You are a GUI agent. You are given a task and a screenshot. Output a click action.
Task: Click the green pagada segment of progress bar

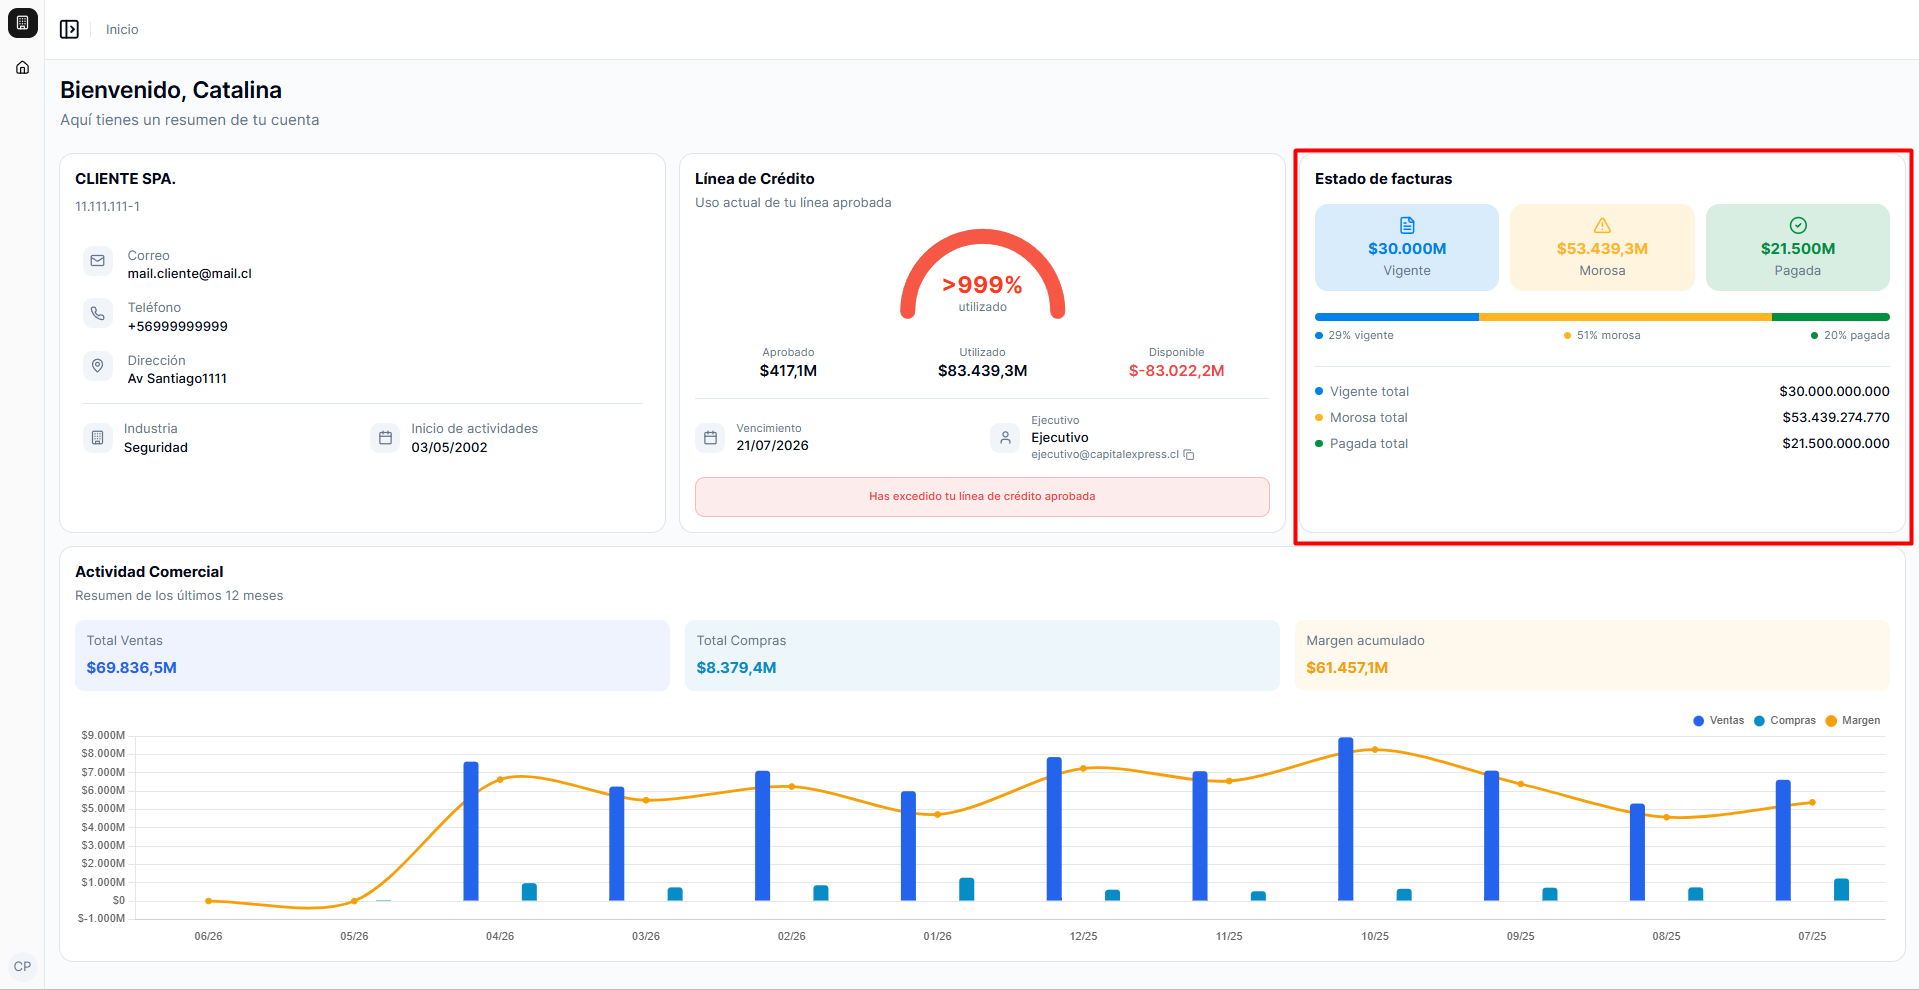tap(1831, 317)
